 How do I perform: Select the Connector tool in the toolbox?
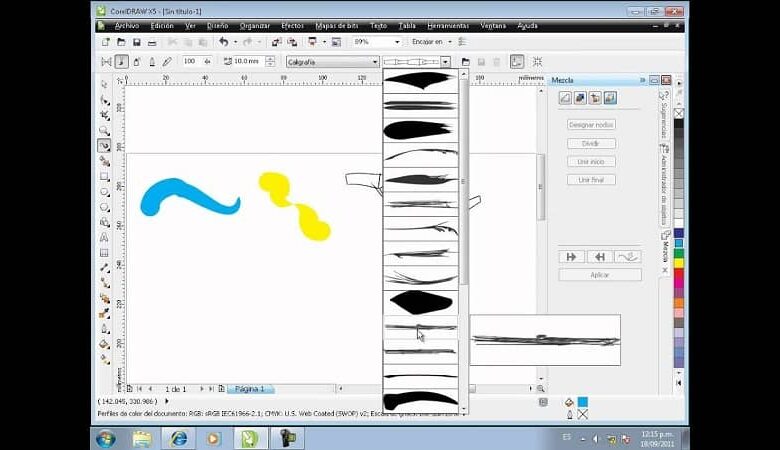click(x=104, y=283)
